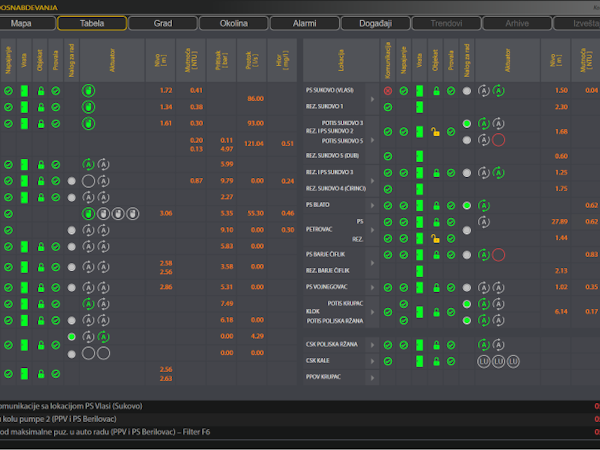Toggle work order indicator for REZ. I PS SUKOVO 3
Image resolution: width=600 pixels, height=450 pixels.
coord(466,173)
